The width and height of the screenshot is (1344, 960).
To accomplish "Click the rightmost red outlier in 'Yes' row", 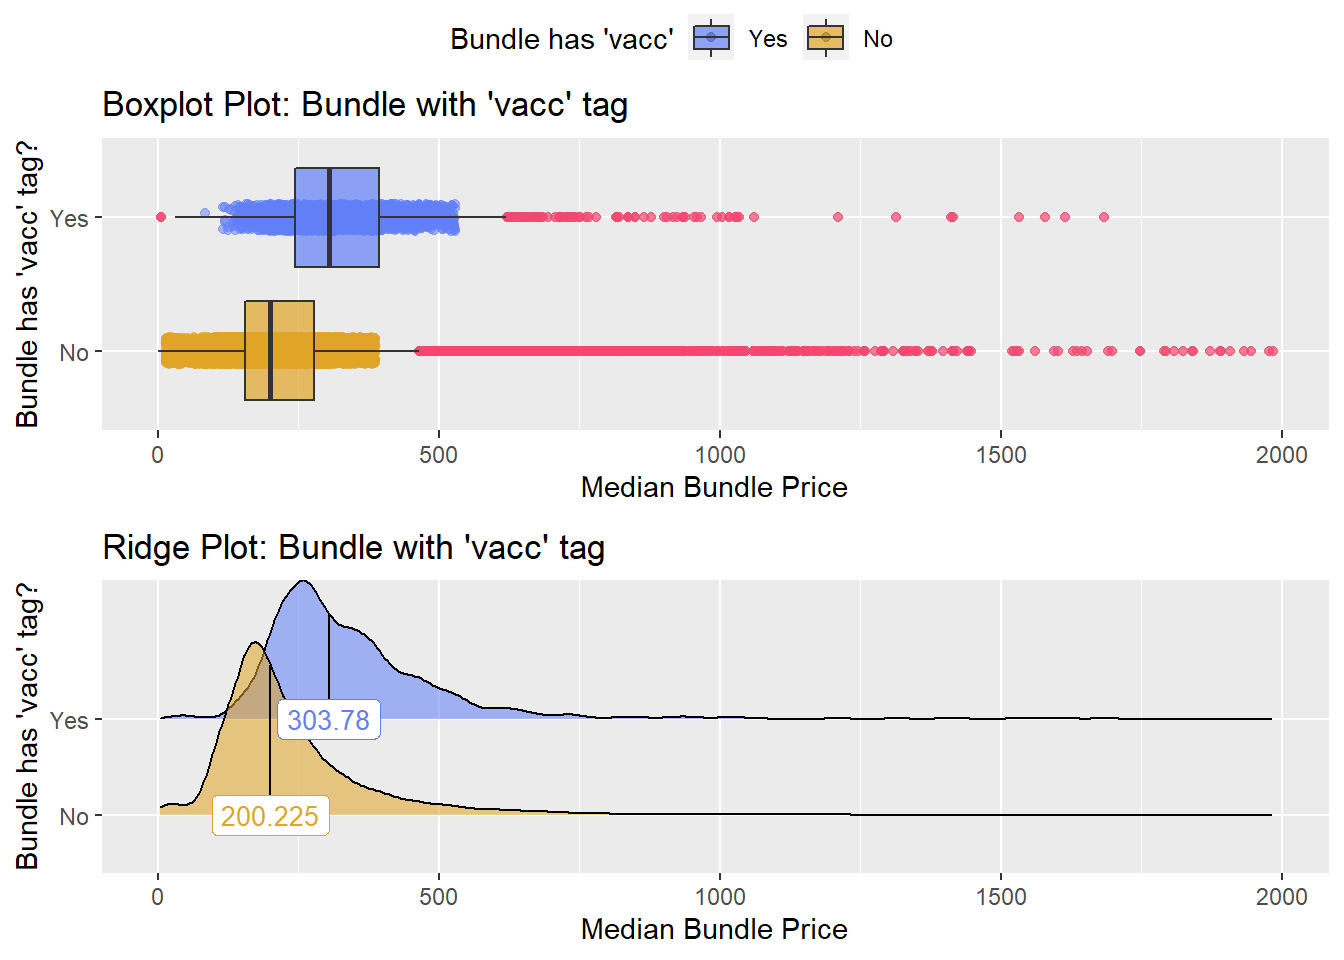I will pos(1104,217).
